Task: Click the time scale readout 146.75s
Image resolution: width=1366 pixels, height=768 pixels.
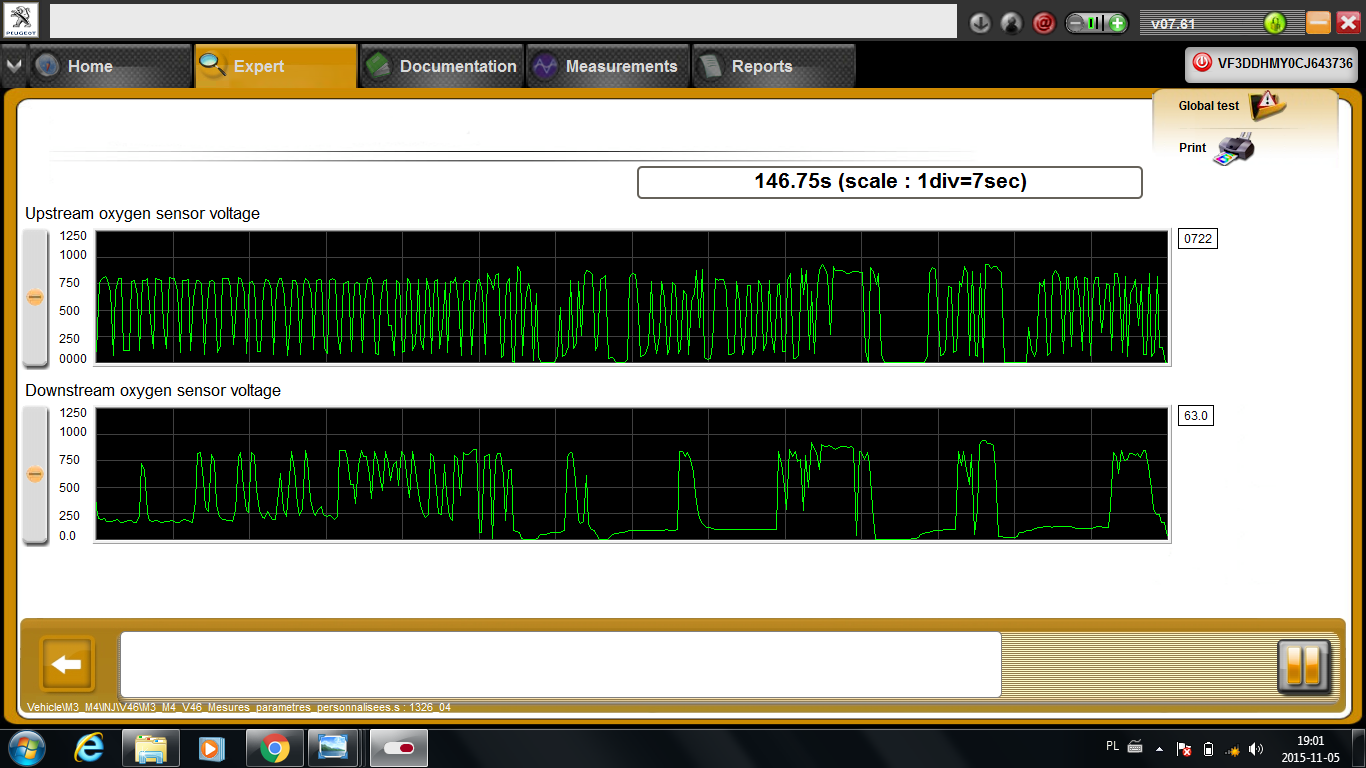Action: [890, 182]
